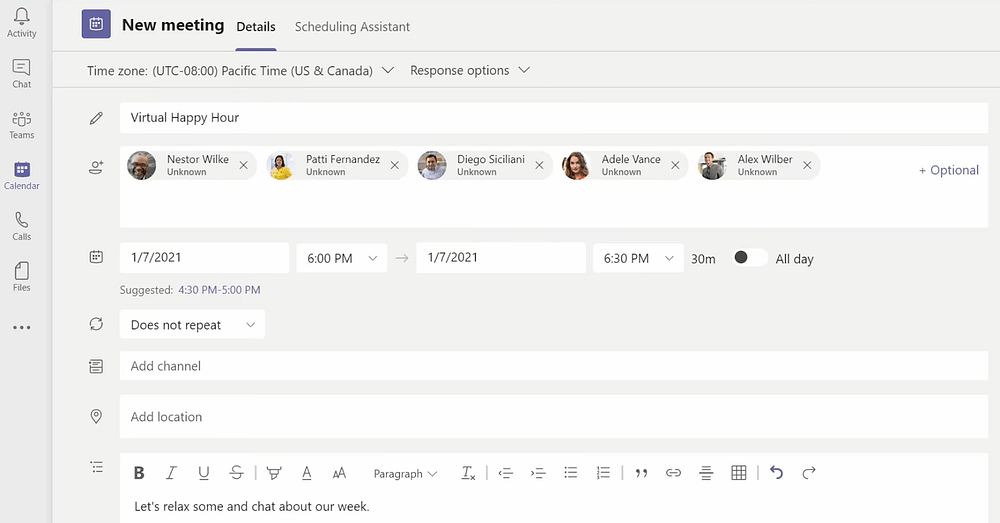This screenshot has height=523, width=1000.
Task: Click the start date field 1/7/2021
Action: tap(204, 258)
